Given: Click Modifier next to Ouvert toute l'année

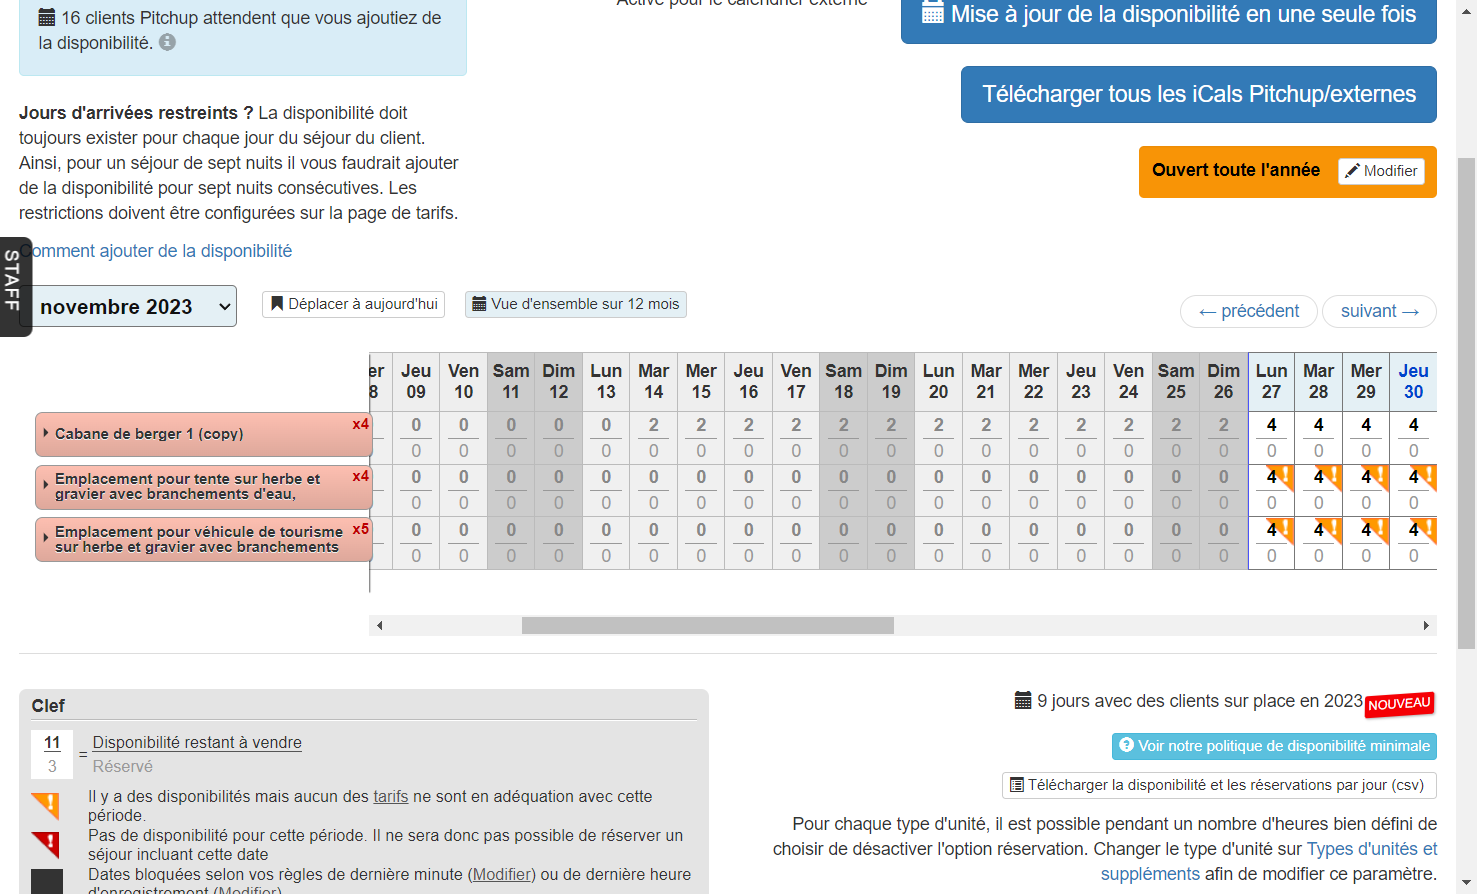Looking at the screenshot, I should (1381, 171).
